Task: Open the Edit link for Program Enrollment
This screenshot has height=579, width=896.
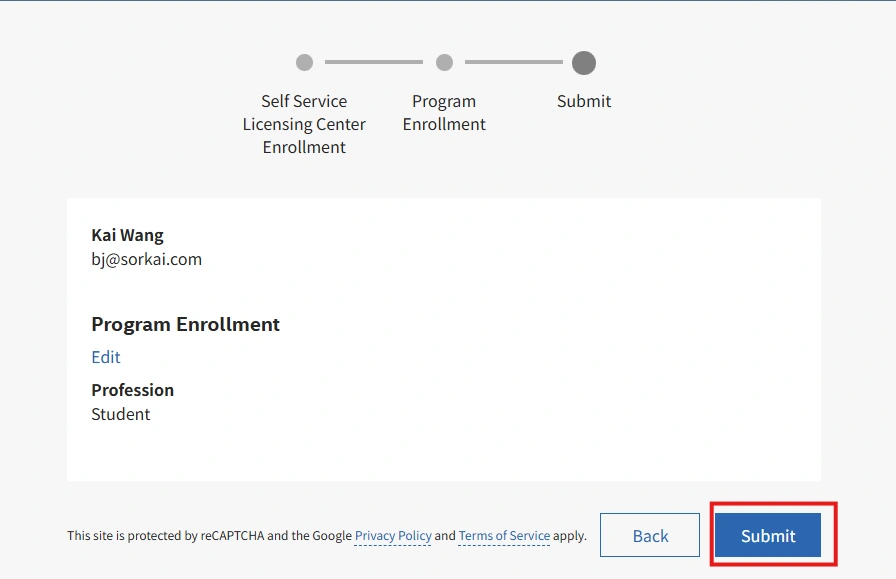Action: [106, 357]
